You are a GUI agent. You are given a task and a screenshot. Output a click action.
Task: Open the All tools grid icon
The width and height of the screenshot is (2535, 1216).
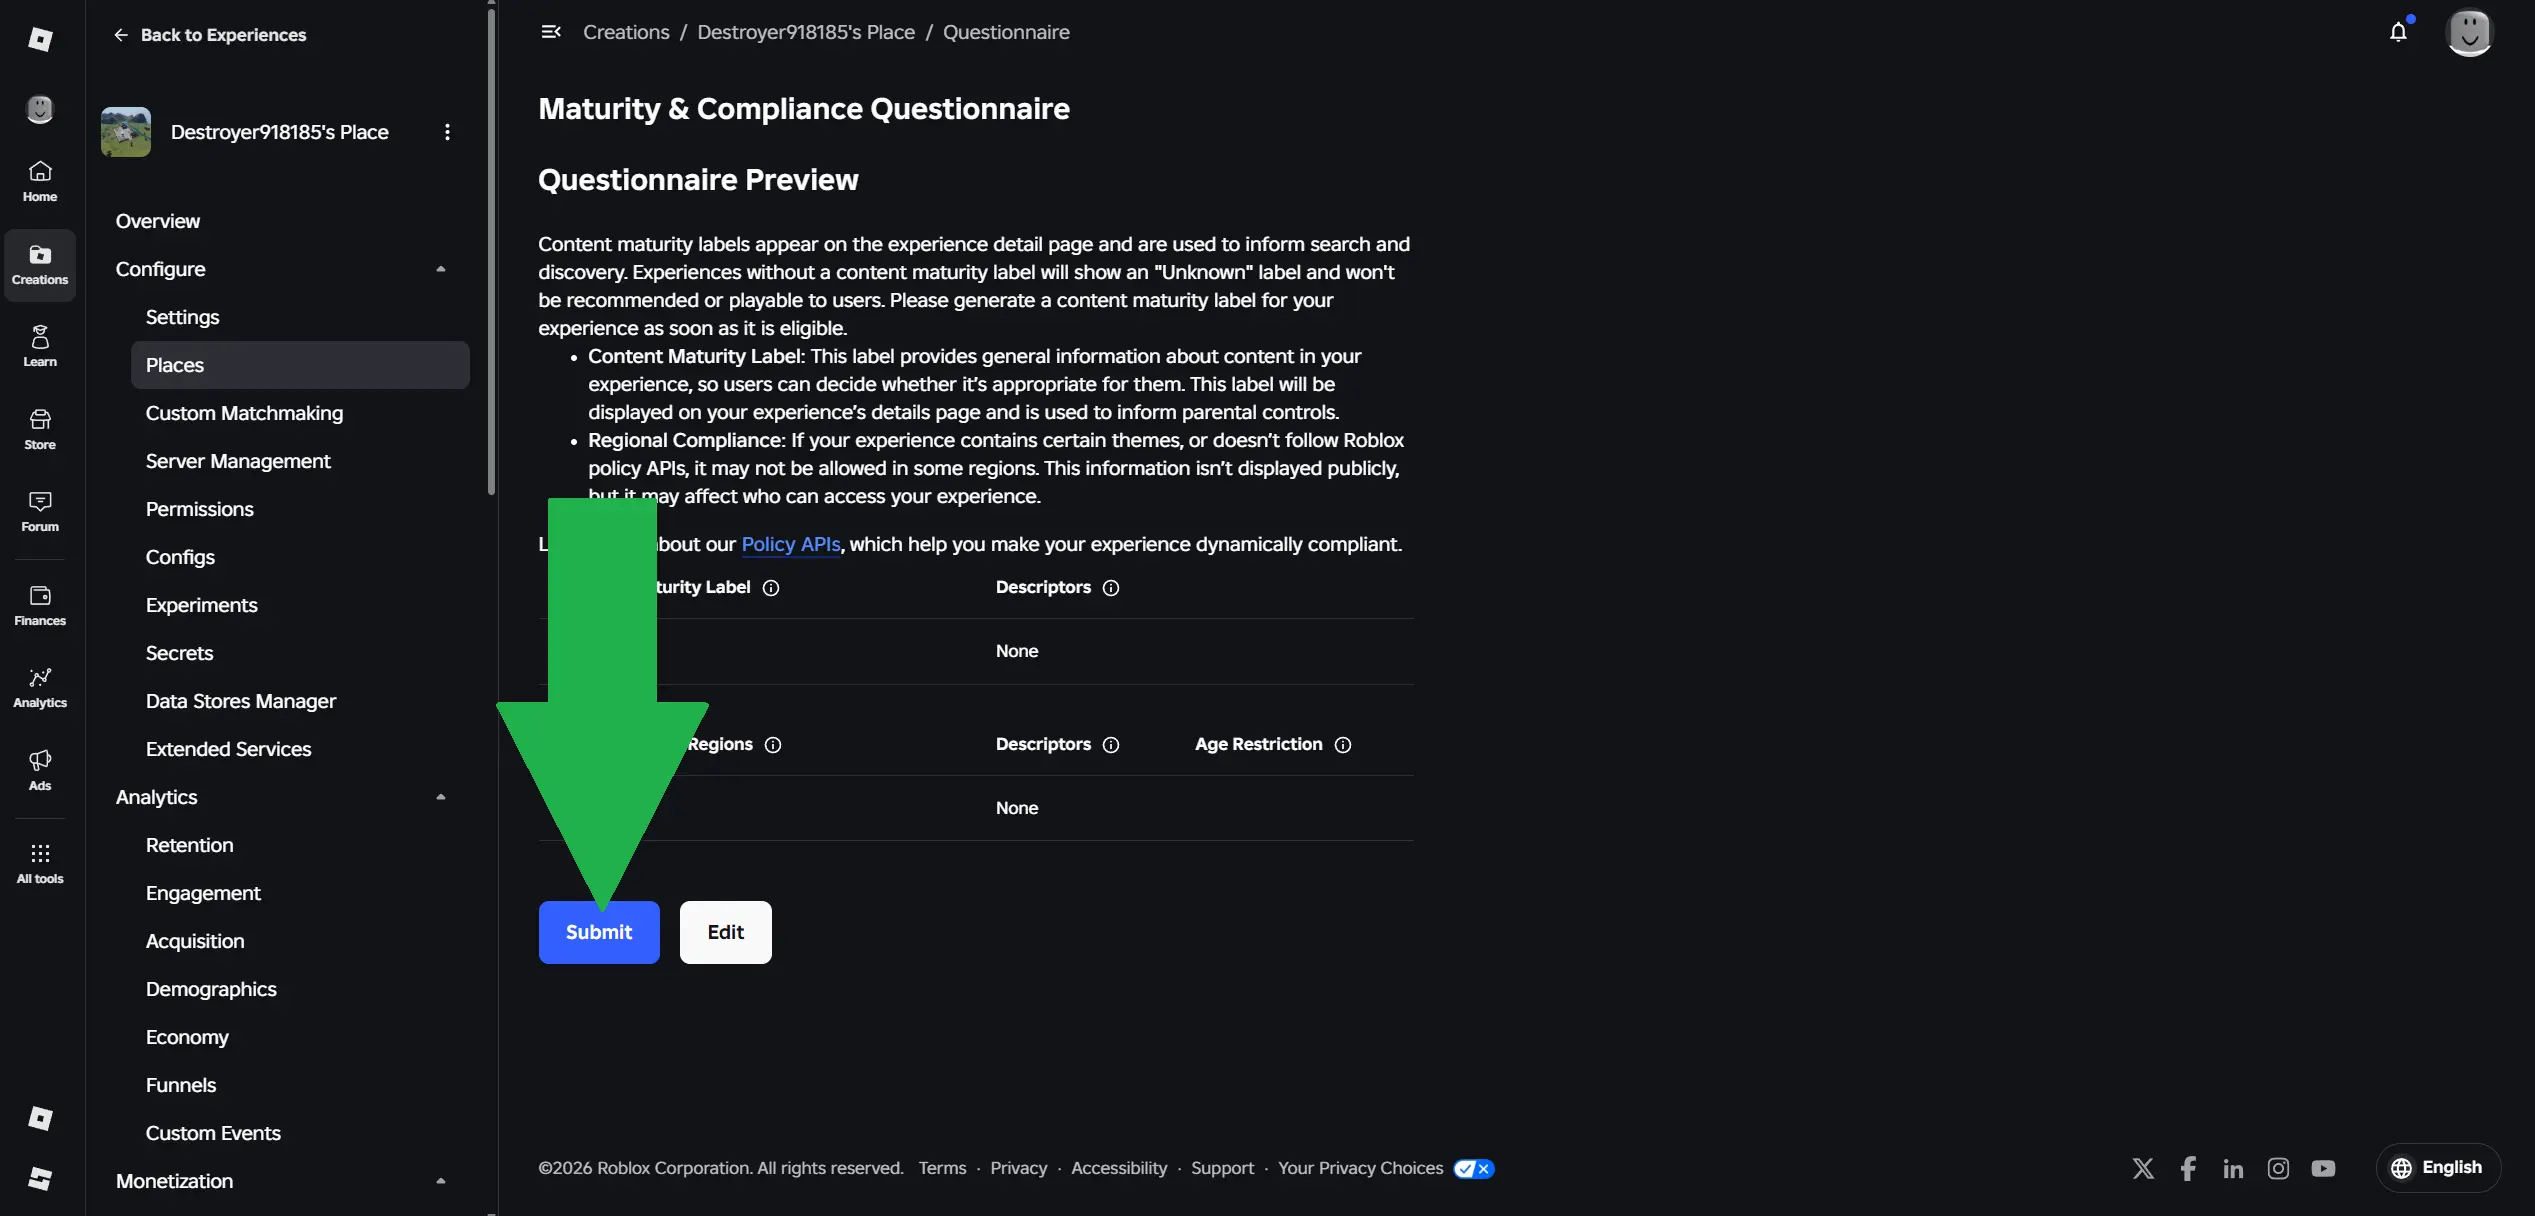[40, 863]
